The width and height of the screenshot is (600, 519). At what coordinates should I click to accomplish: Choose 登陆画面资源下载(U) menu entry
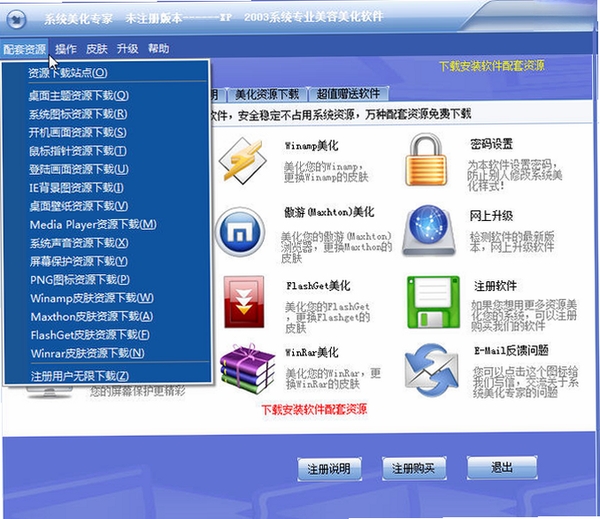(79, 169)
